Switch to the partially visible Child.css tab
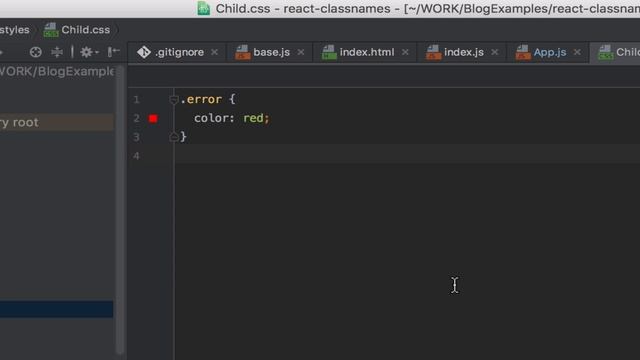 (x=616, y=52)
